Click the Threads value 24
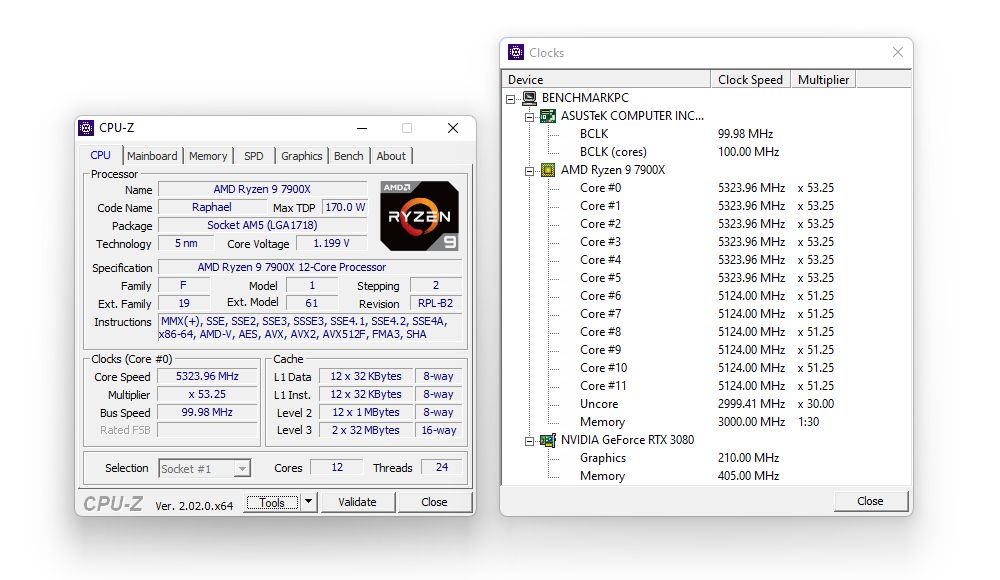 click(x=441, y=467)
